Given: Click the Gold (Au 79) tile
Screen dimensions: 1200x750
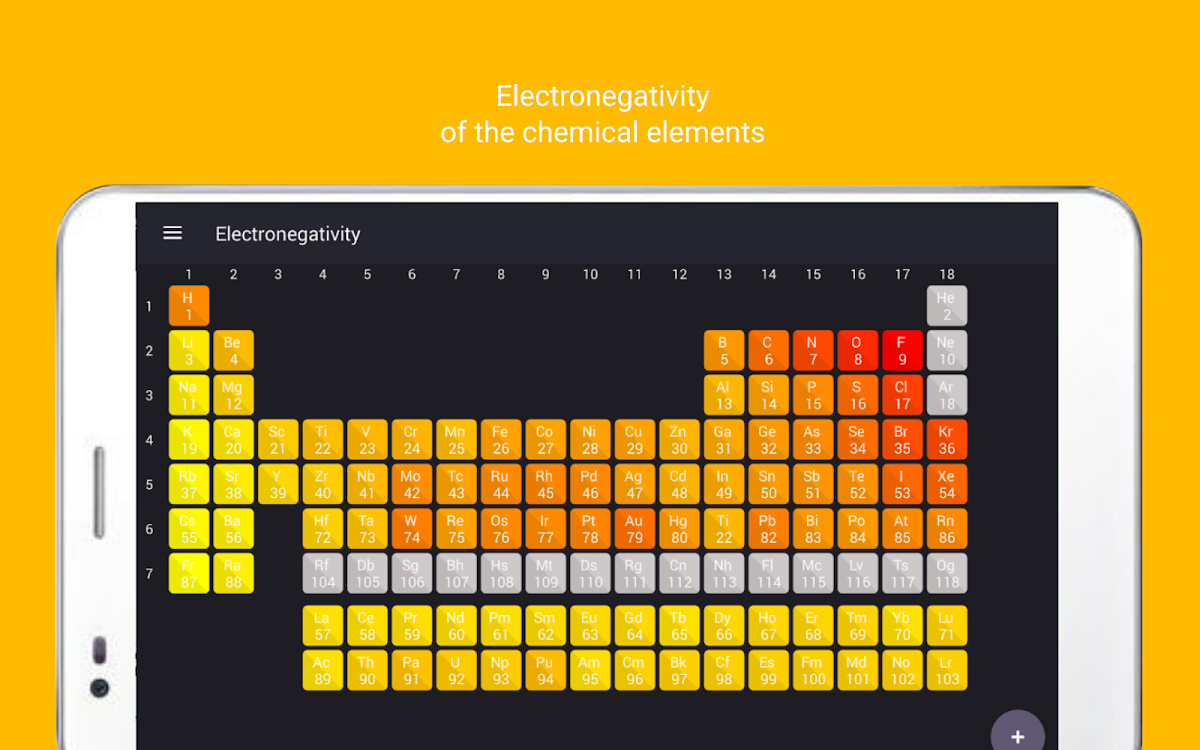Looking at the screenshot, I should coord(634,529).
